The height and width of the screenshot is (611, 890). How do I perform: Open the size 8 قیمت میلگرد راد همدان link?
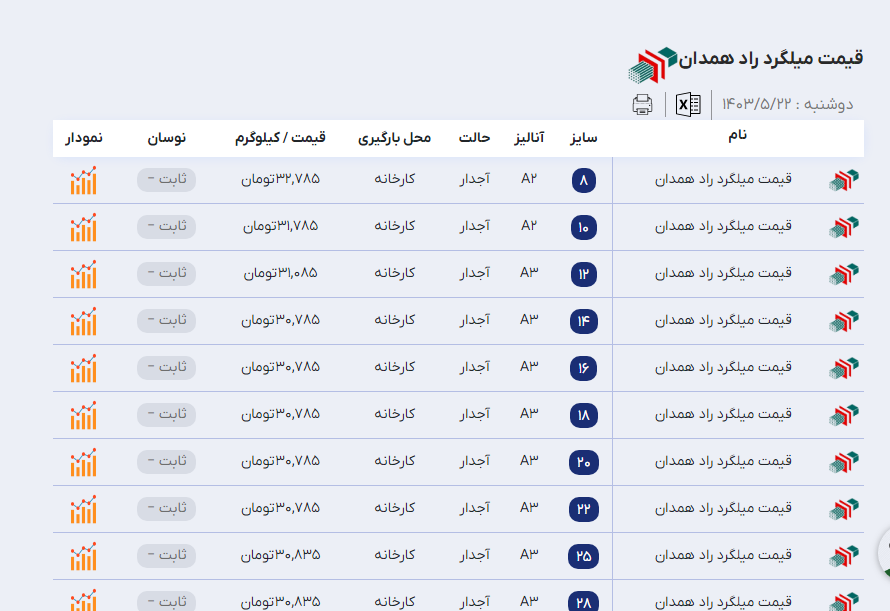723,180
